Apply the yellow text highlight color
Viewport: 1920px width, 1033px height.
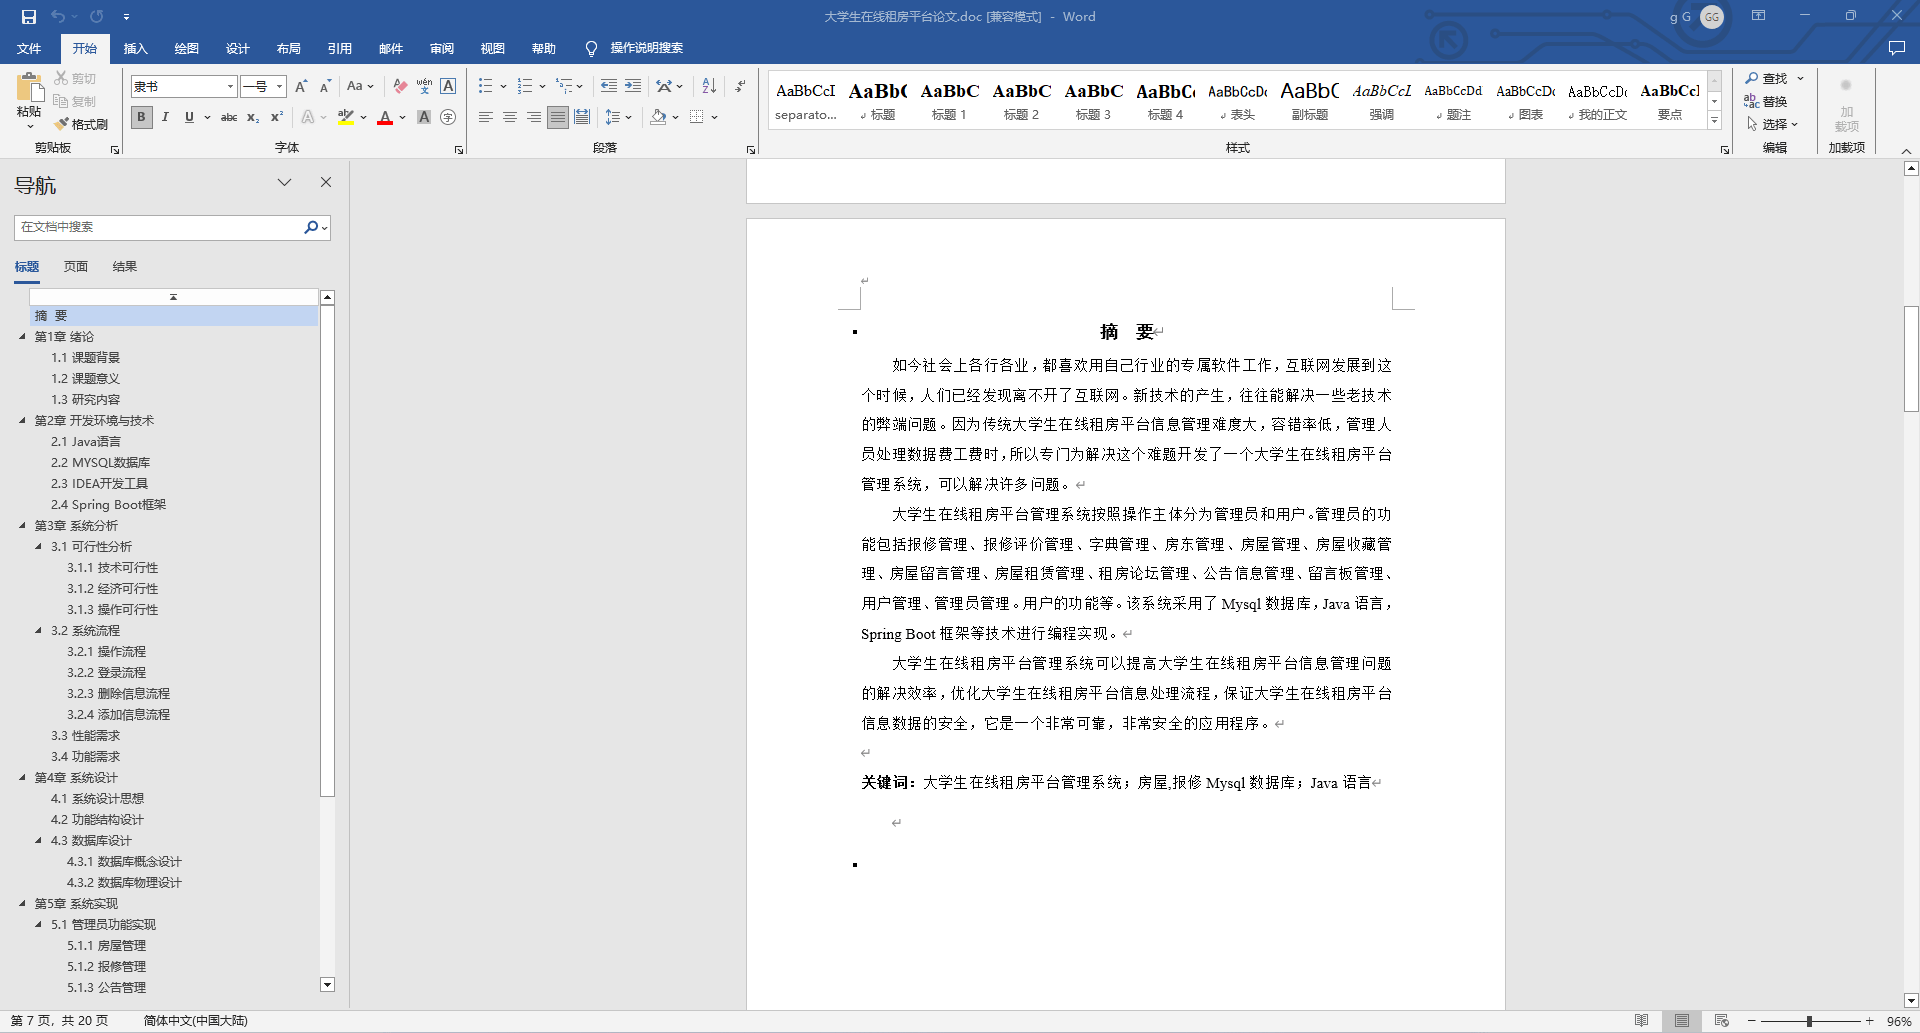pyautogui.click(x=346, y=117)
